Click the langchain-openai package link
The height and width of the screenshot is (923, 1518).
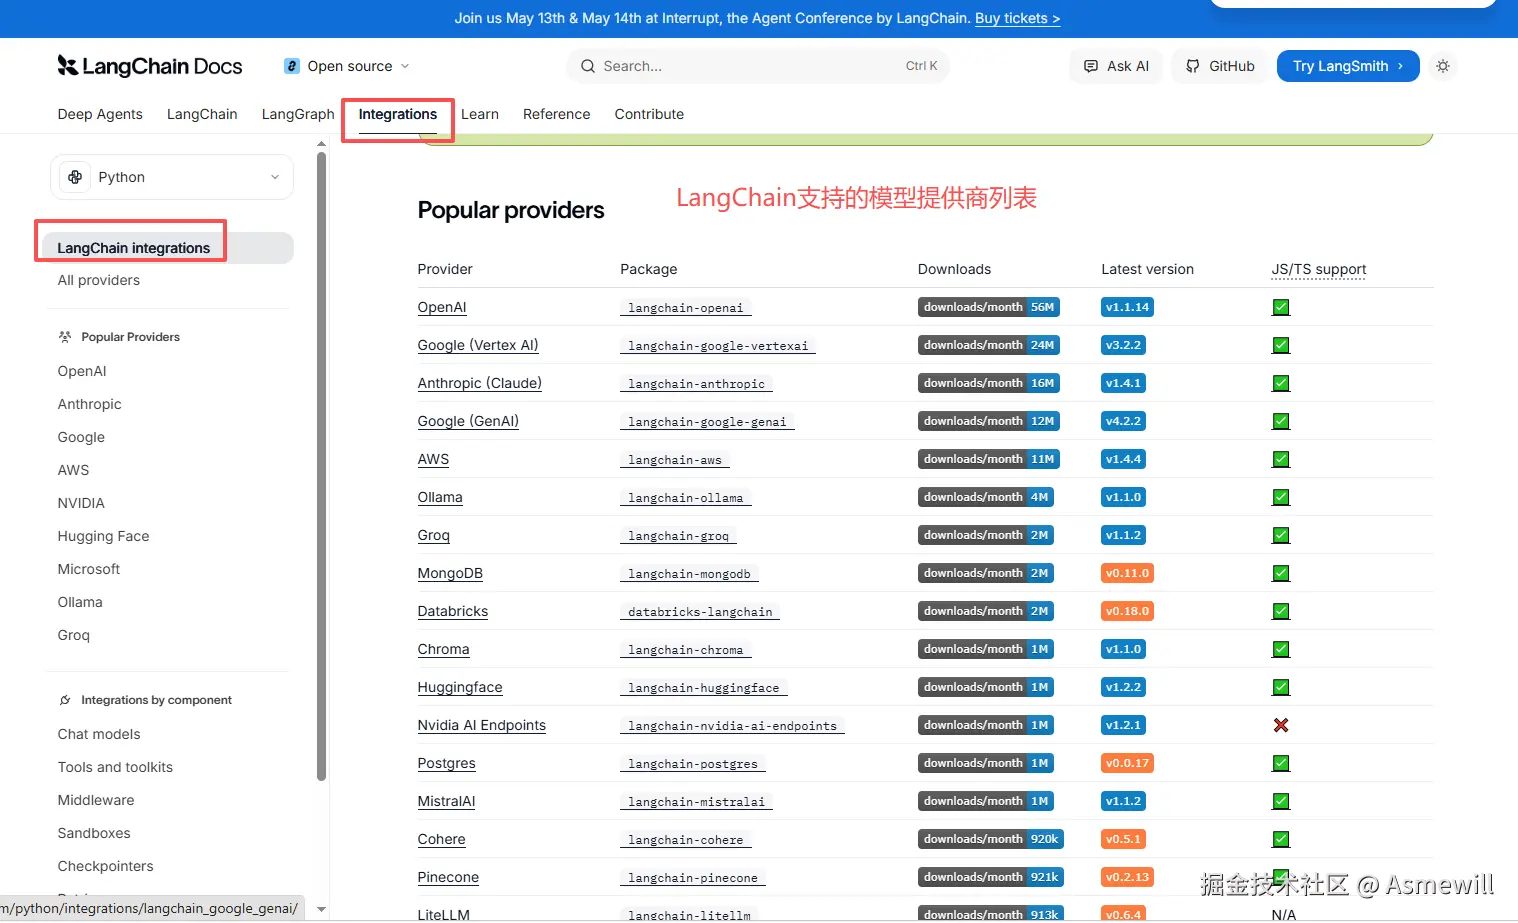coord(686,308)
